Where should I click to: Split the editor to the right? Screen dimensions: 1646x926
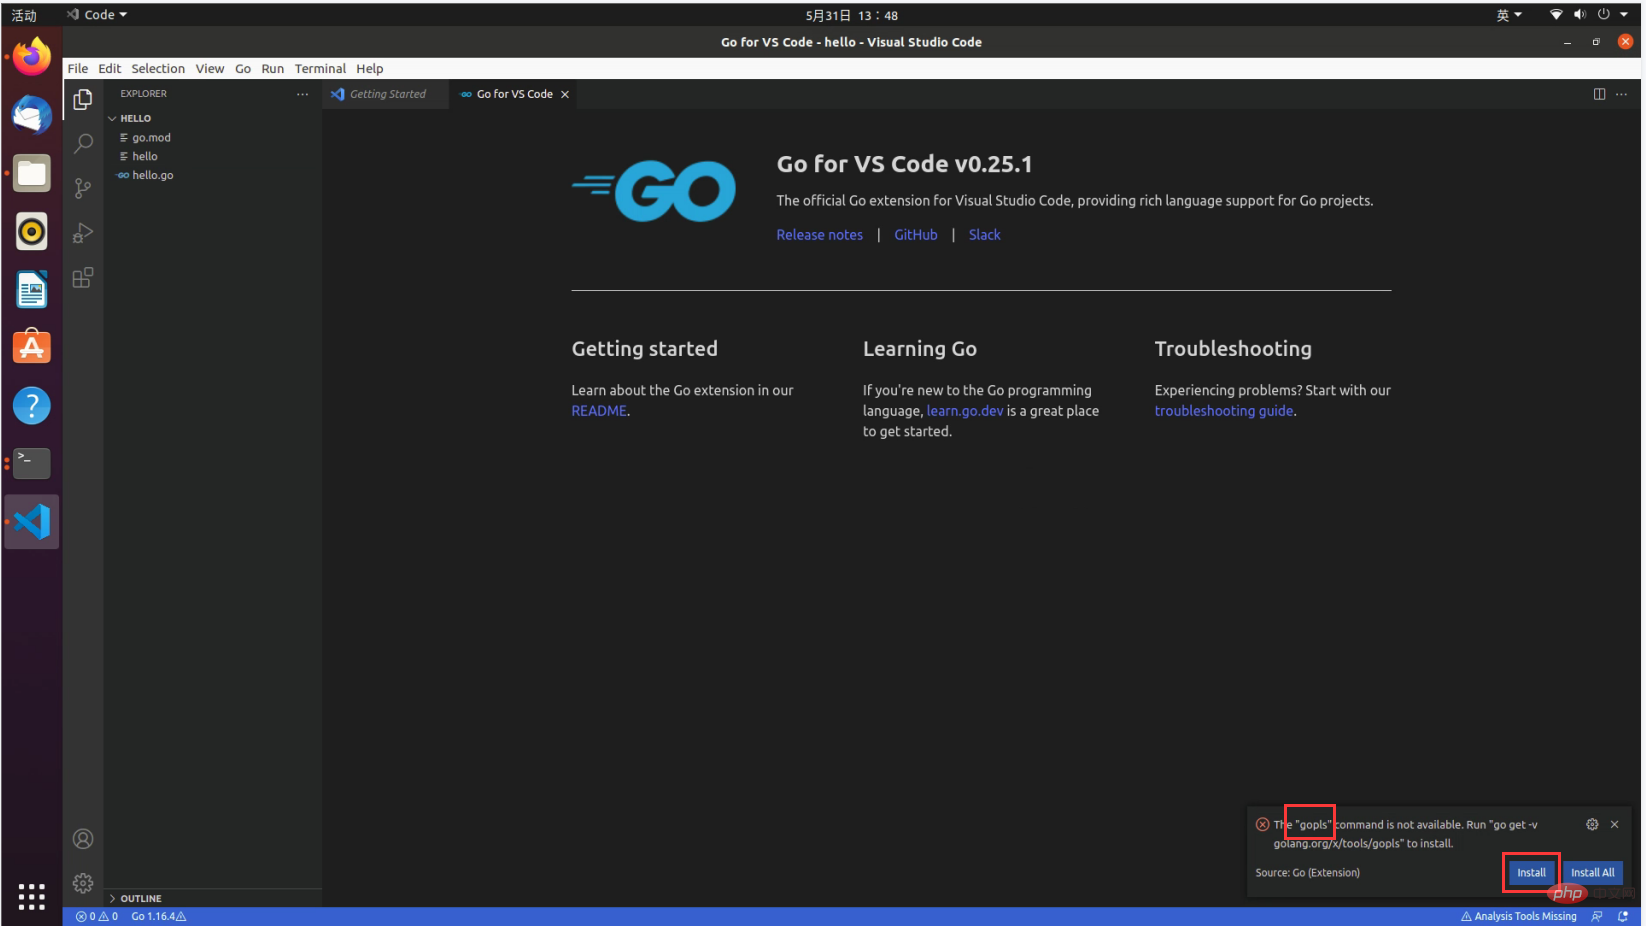click(1599, 94)
